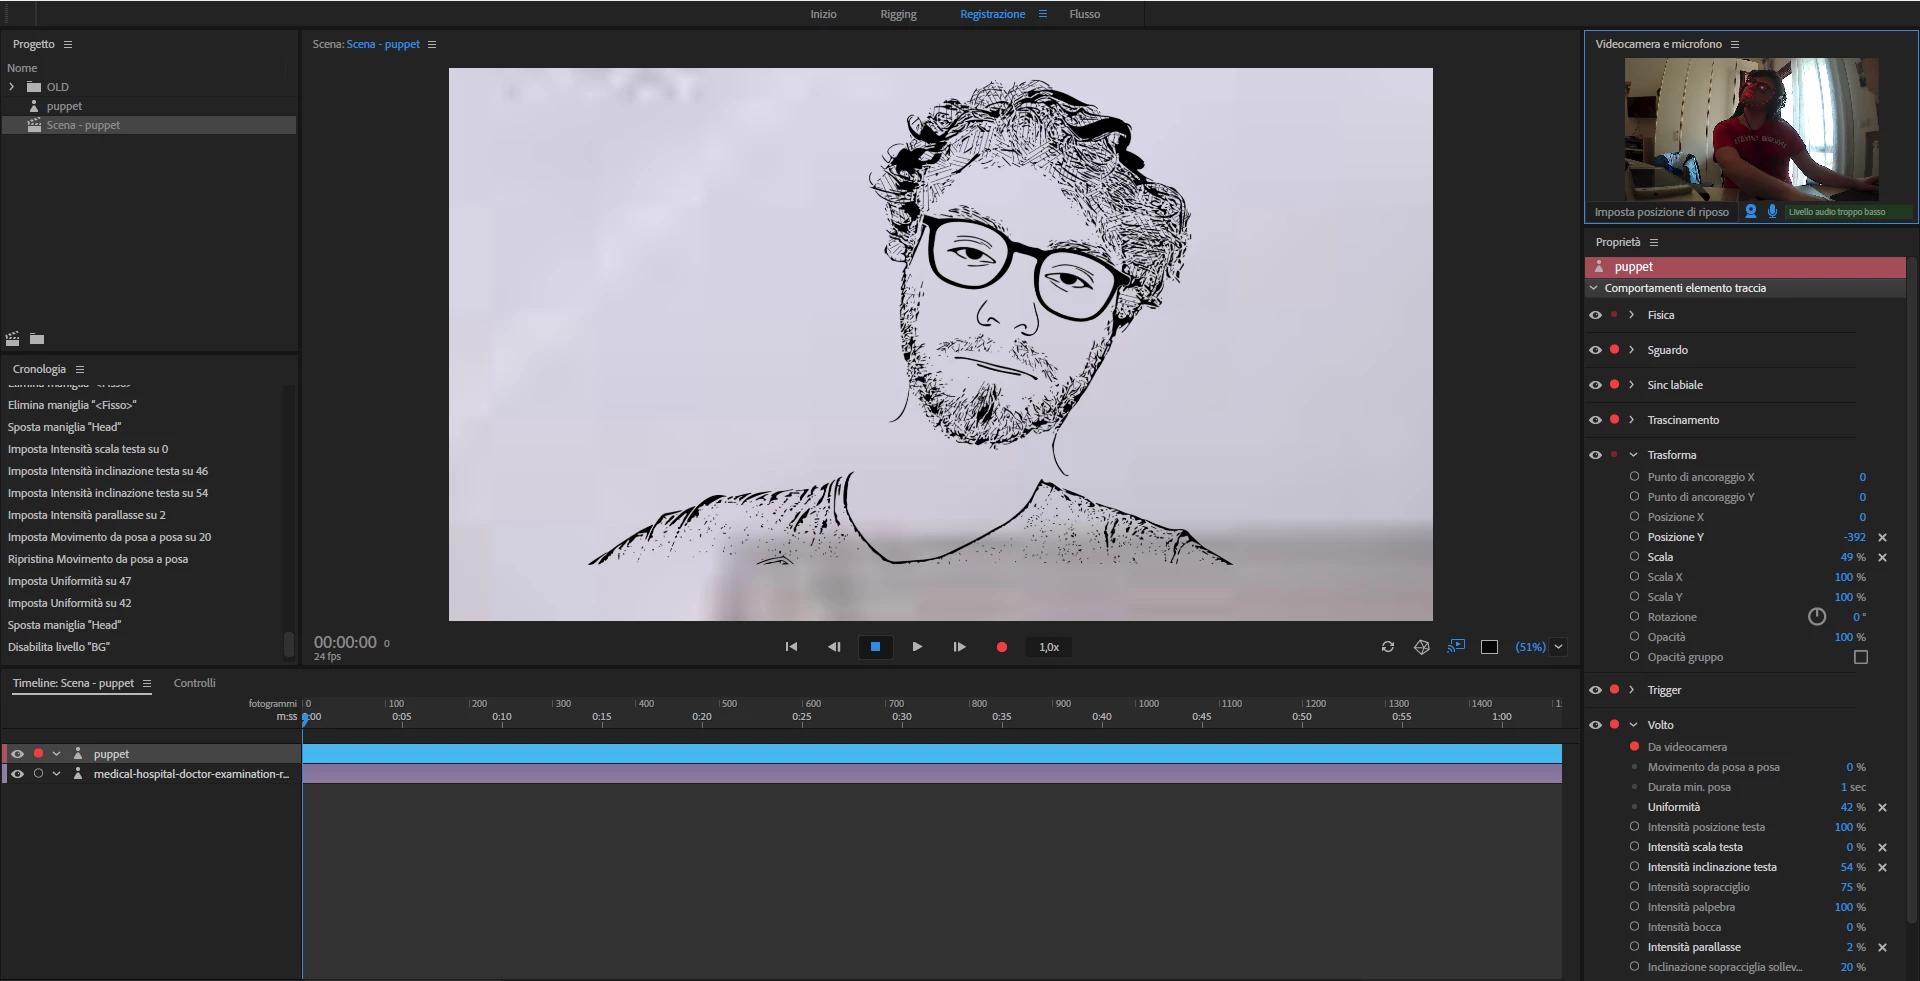Toggle the microphone input icon
The image size is (1920, 981).
pos(1772,212)
